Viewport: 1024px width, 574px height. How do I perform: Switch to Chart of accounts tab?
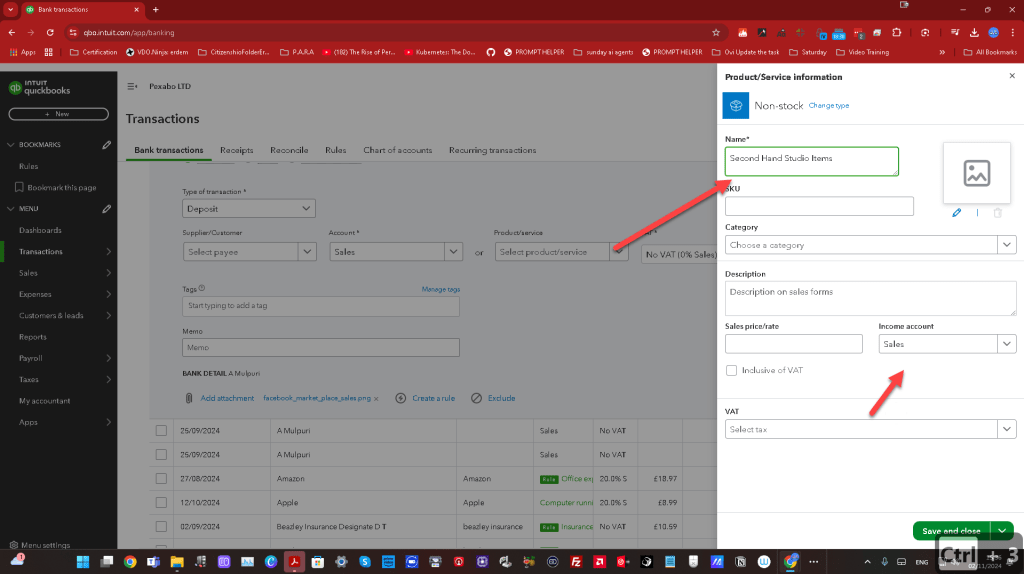398,150
